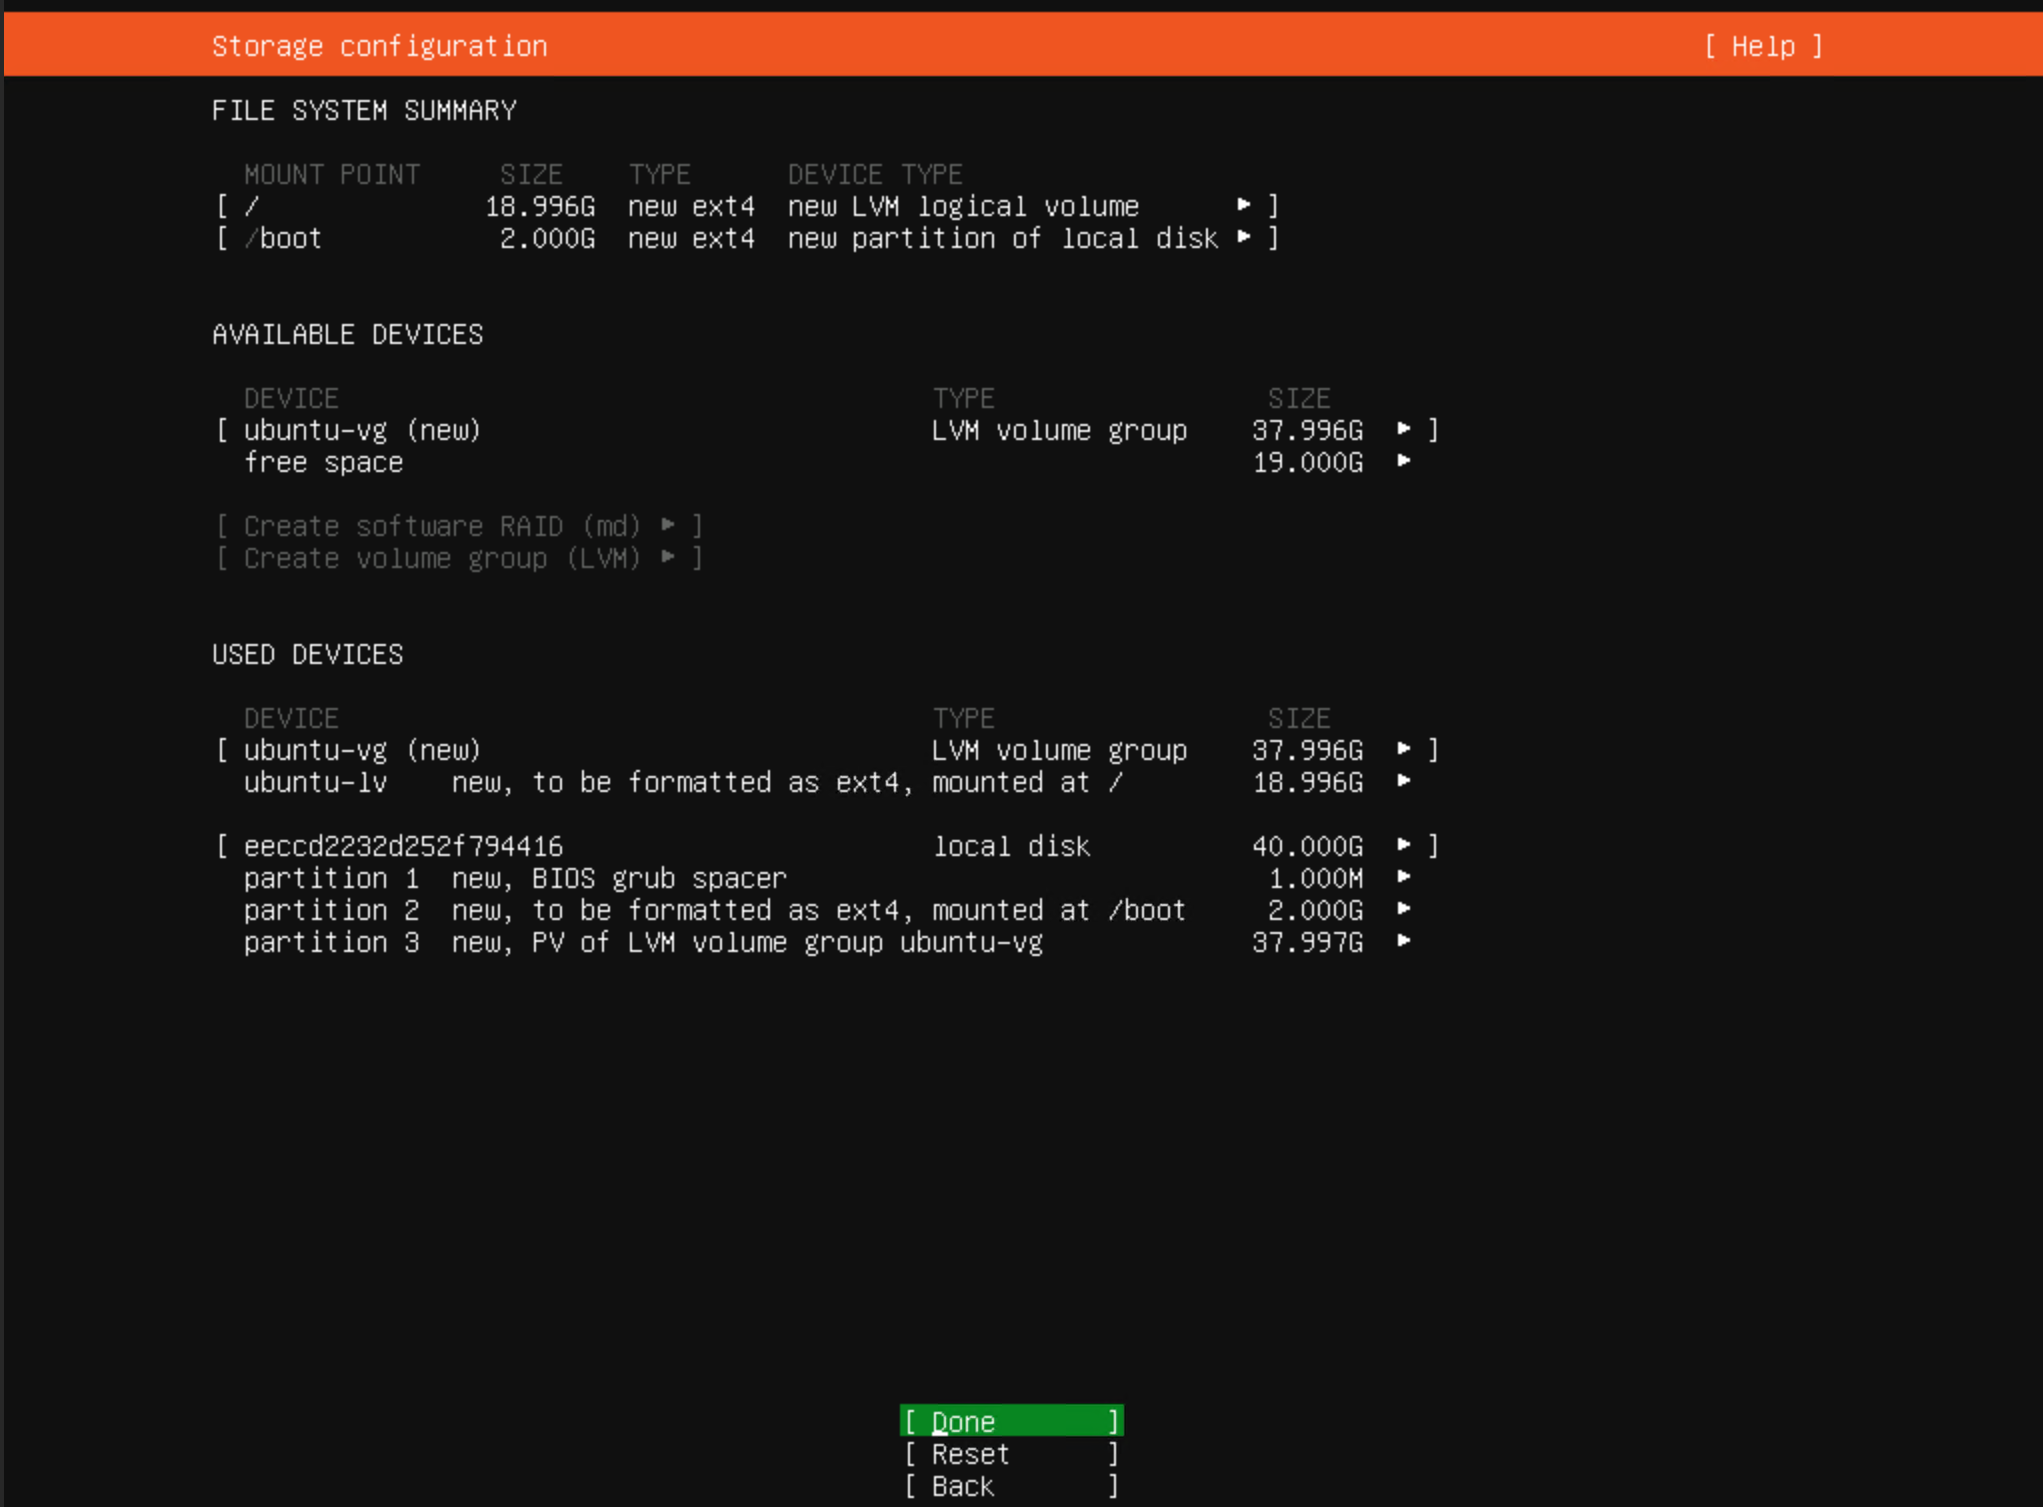Expand used devices ubuntu-vg volume group entry

click(1403, 749)
